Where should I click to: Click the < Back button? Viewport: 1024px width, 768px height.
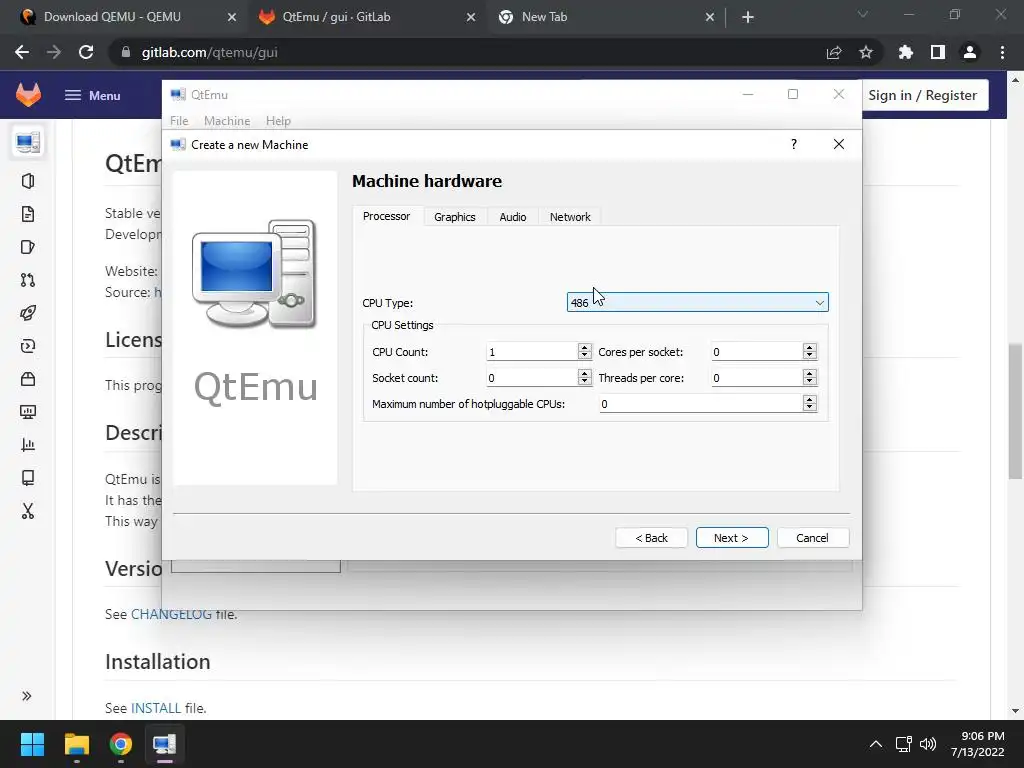(x=651, y=537)
